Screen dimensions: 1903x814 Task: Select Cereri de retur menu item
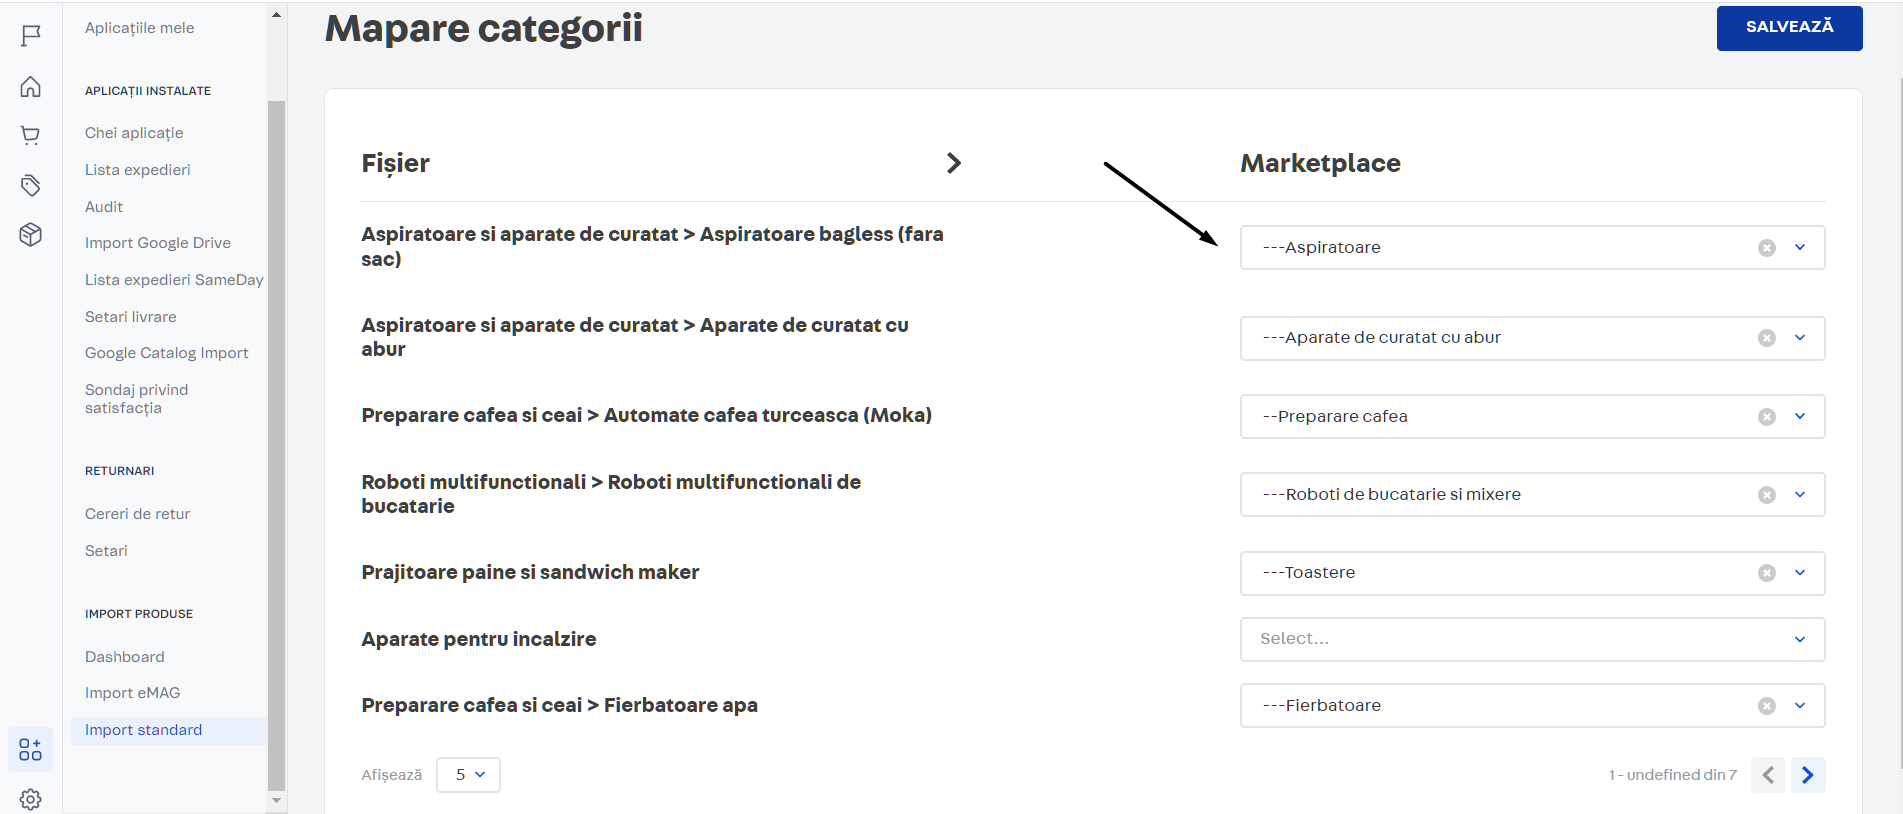pos(137,514)
